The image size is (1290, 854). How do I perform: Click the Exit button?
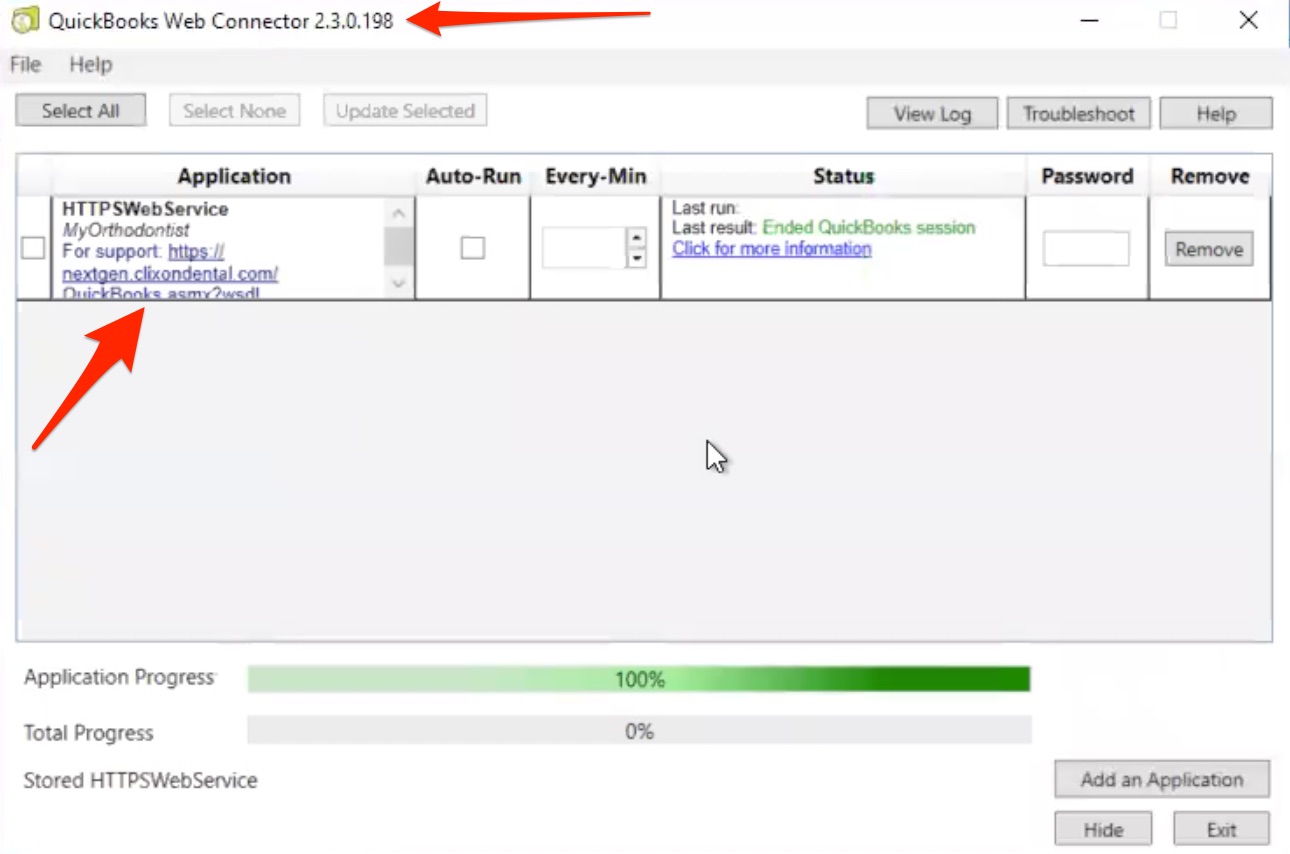pos(1221,830)
